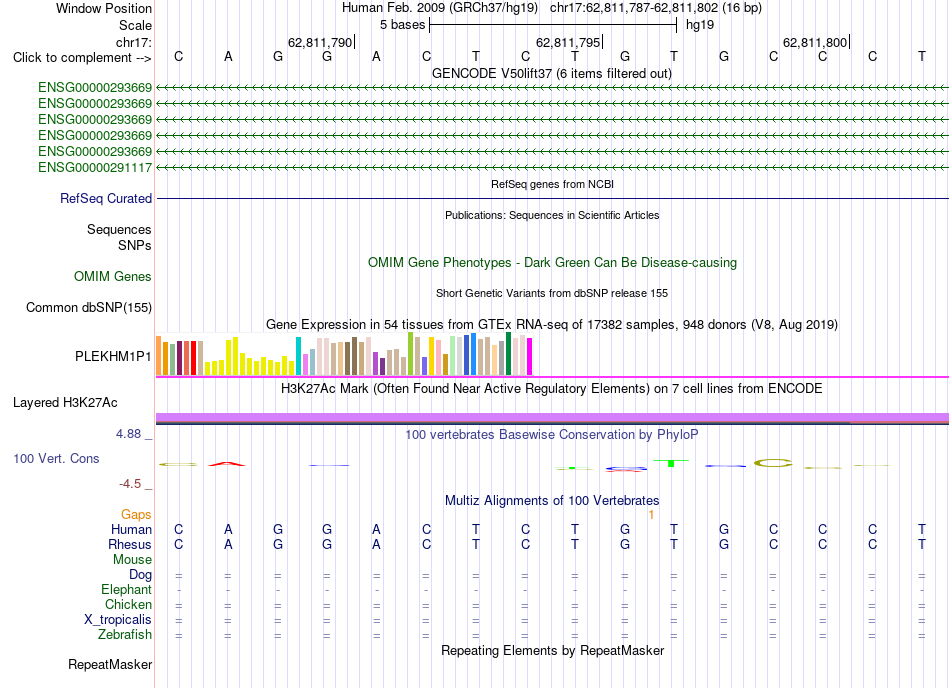Click the 'chr17:' ruler label
Image resolution: width=950 pixels, height=688 pixels.
point(134,42)
